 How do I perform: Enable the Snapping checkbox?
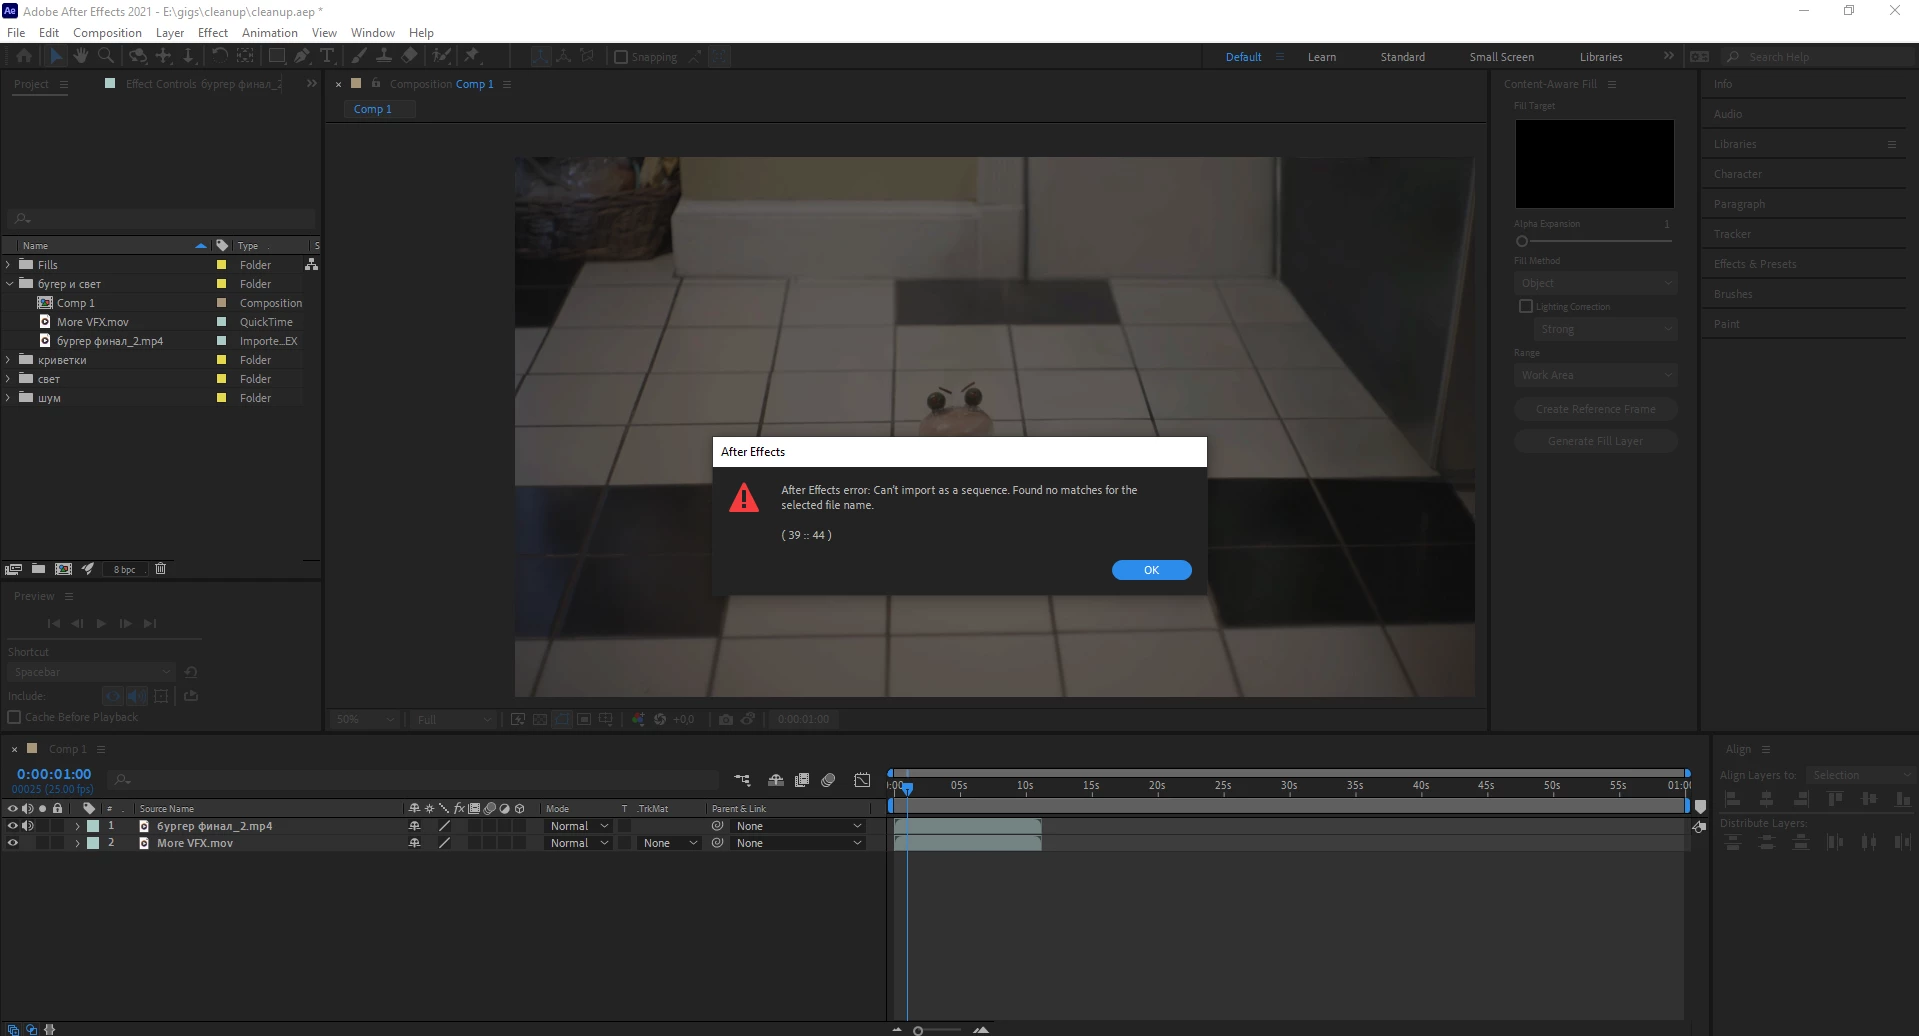tap(621, 57)
